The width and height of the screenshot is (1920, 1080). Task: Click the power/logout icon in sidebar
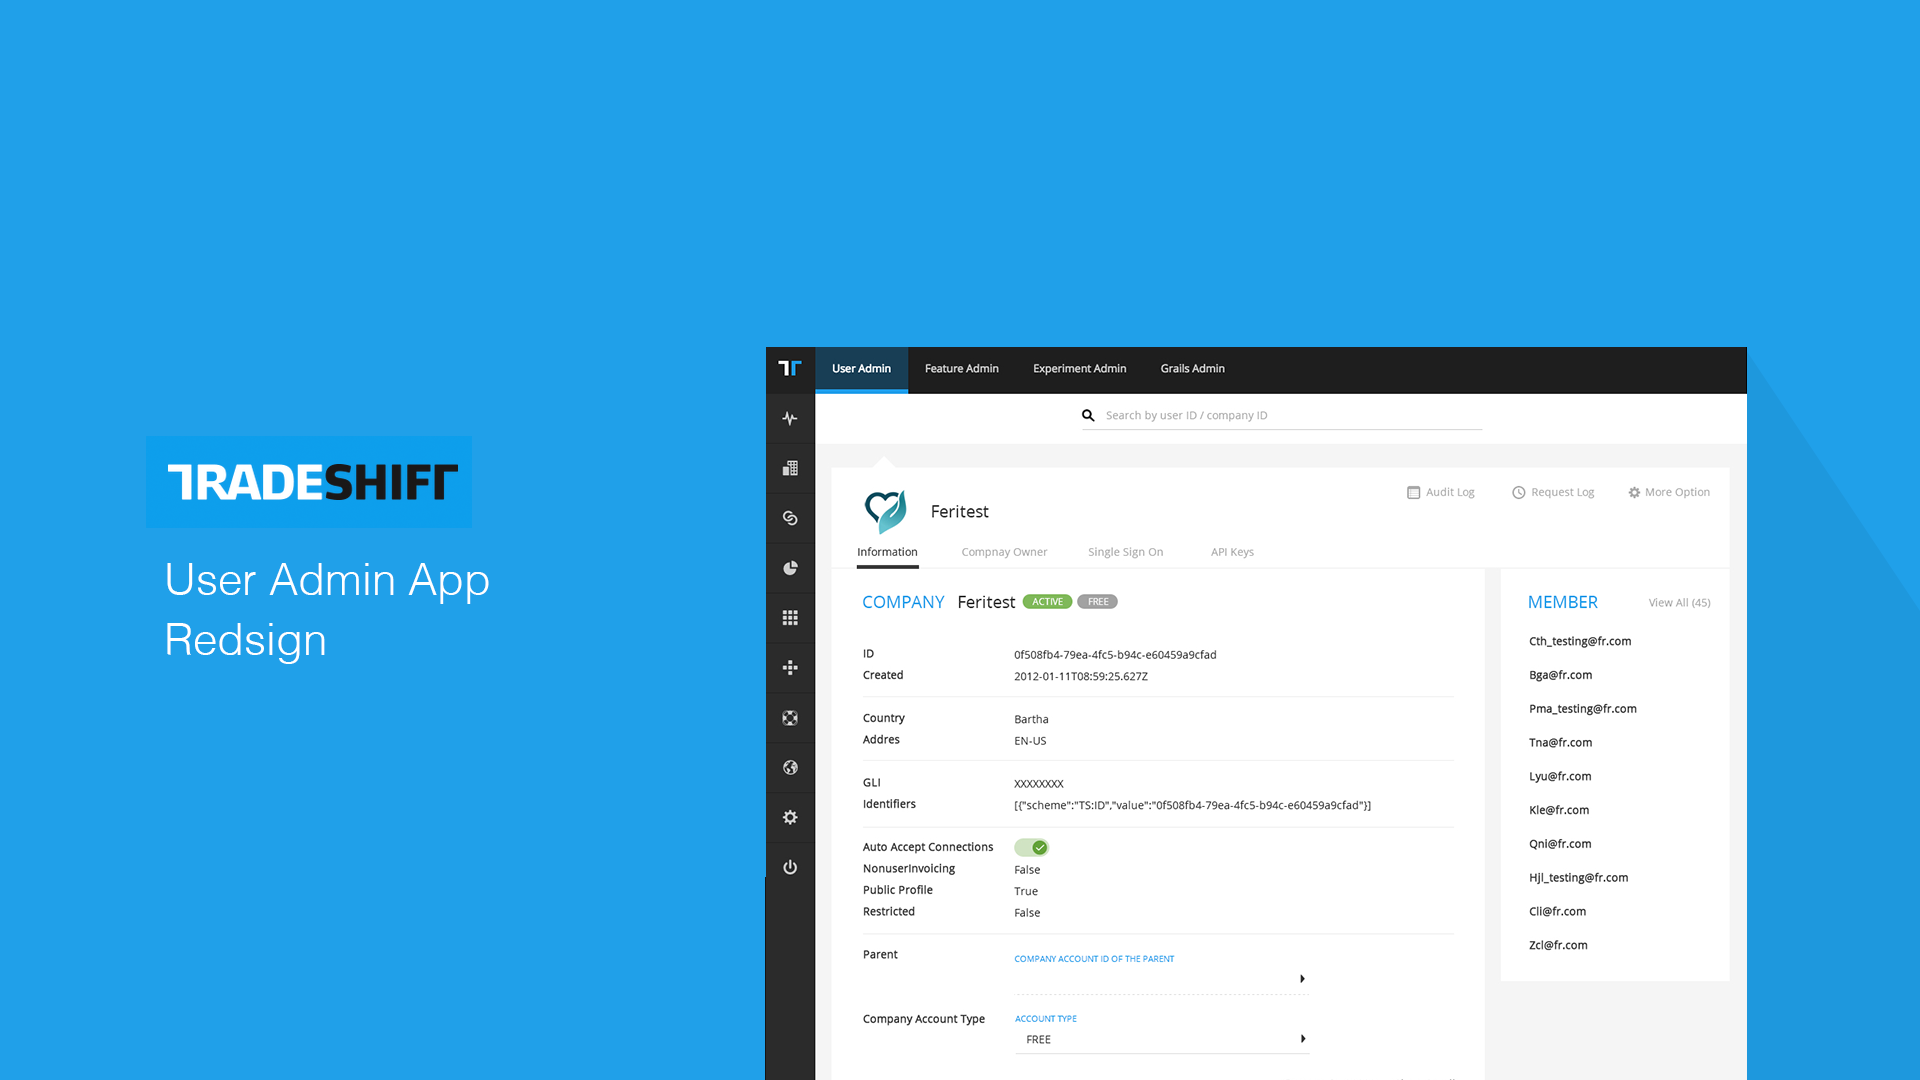click(x=790, y=866)
